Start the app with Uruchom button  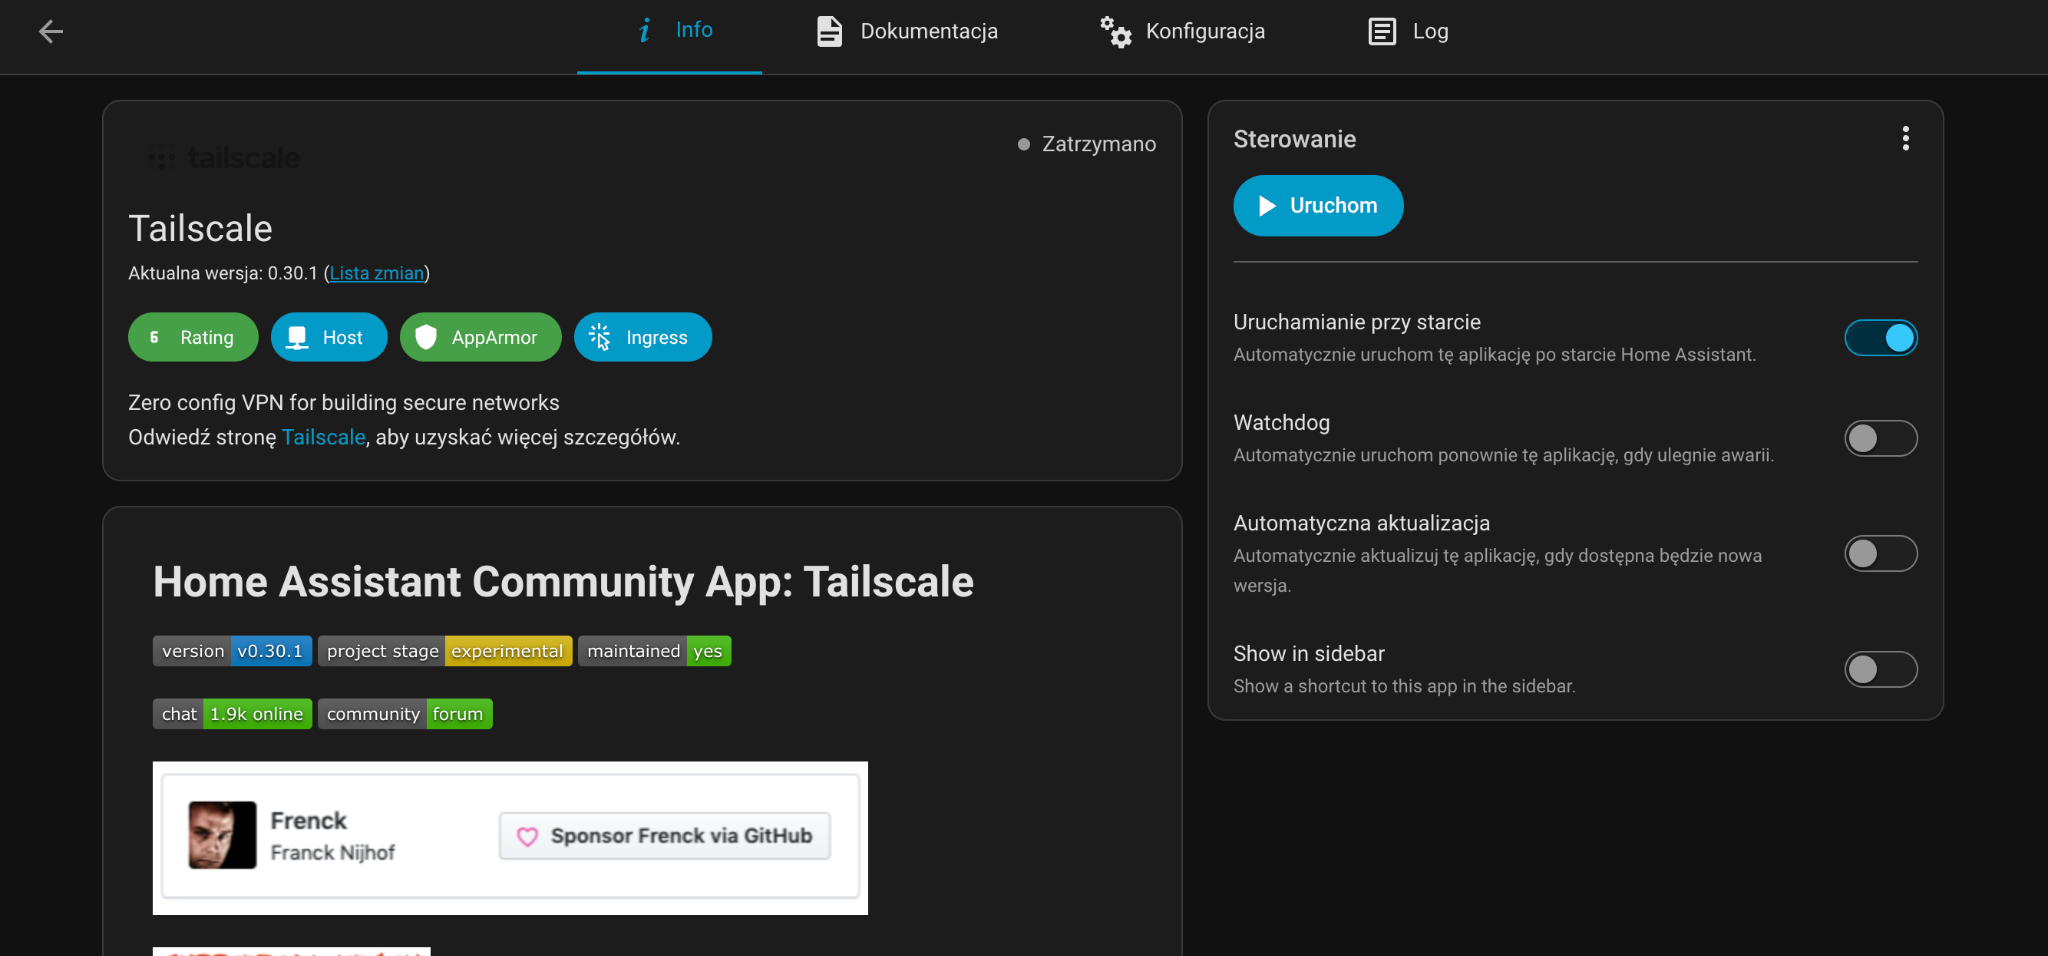(1318, 206)
